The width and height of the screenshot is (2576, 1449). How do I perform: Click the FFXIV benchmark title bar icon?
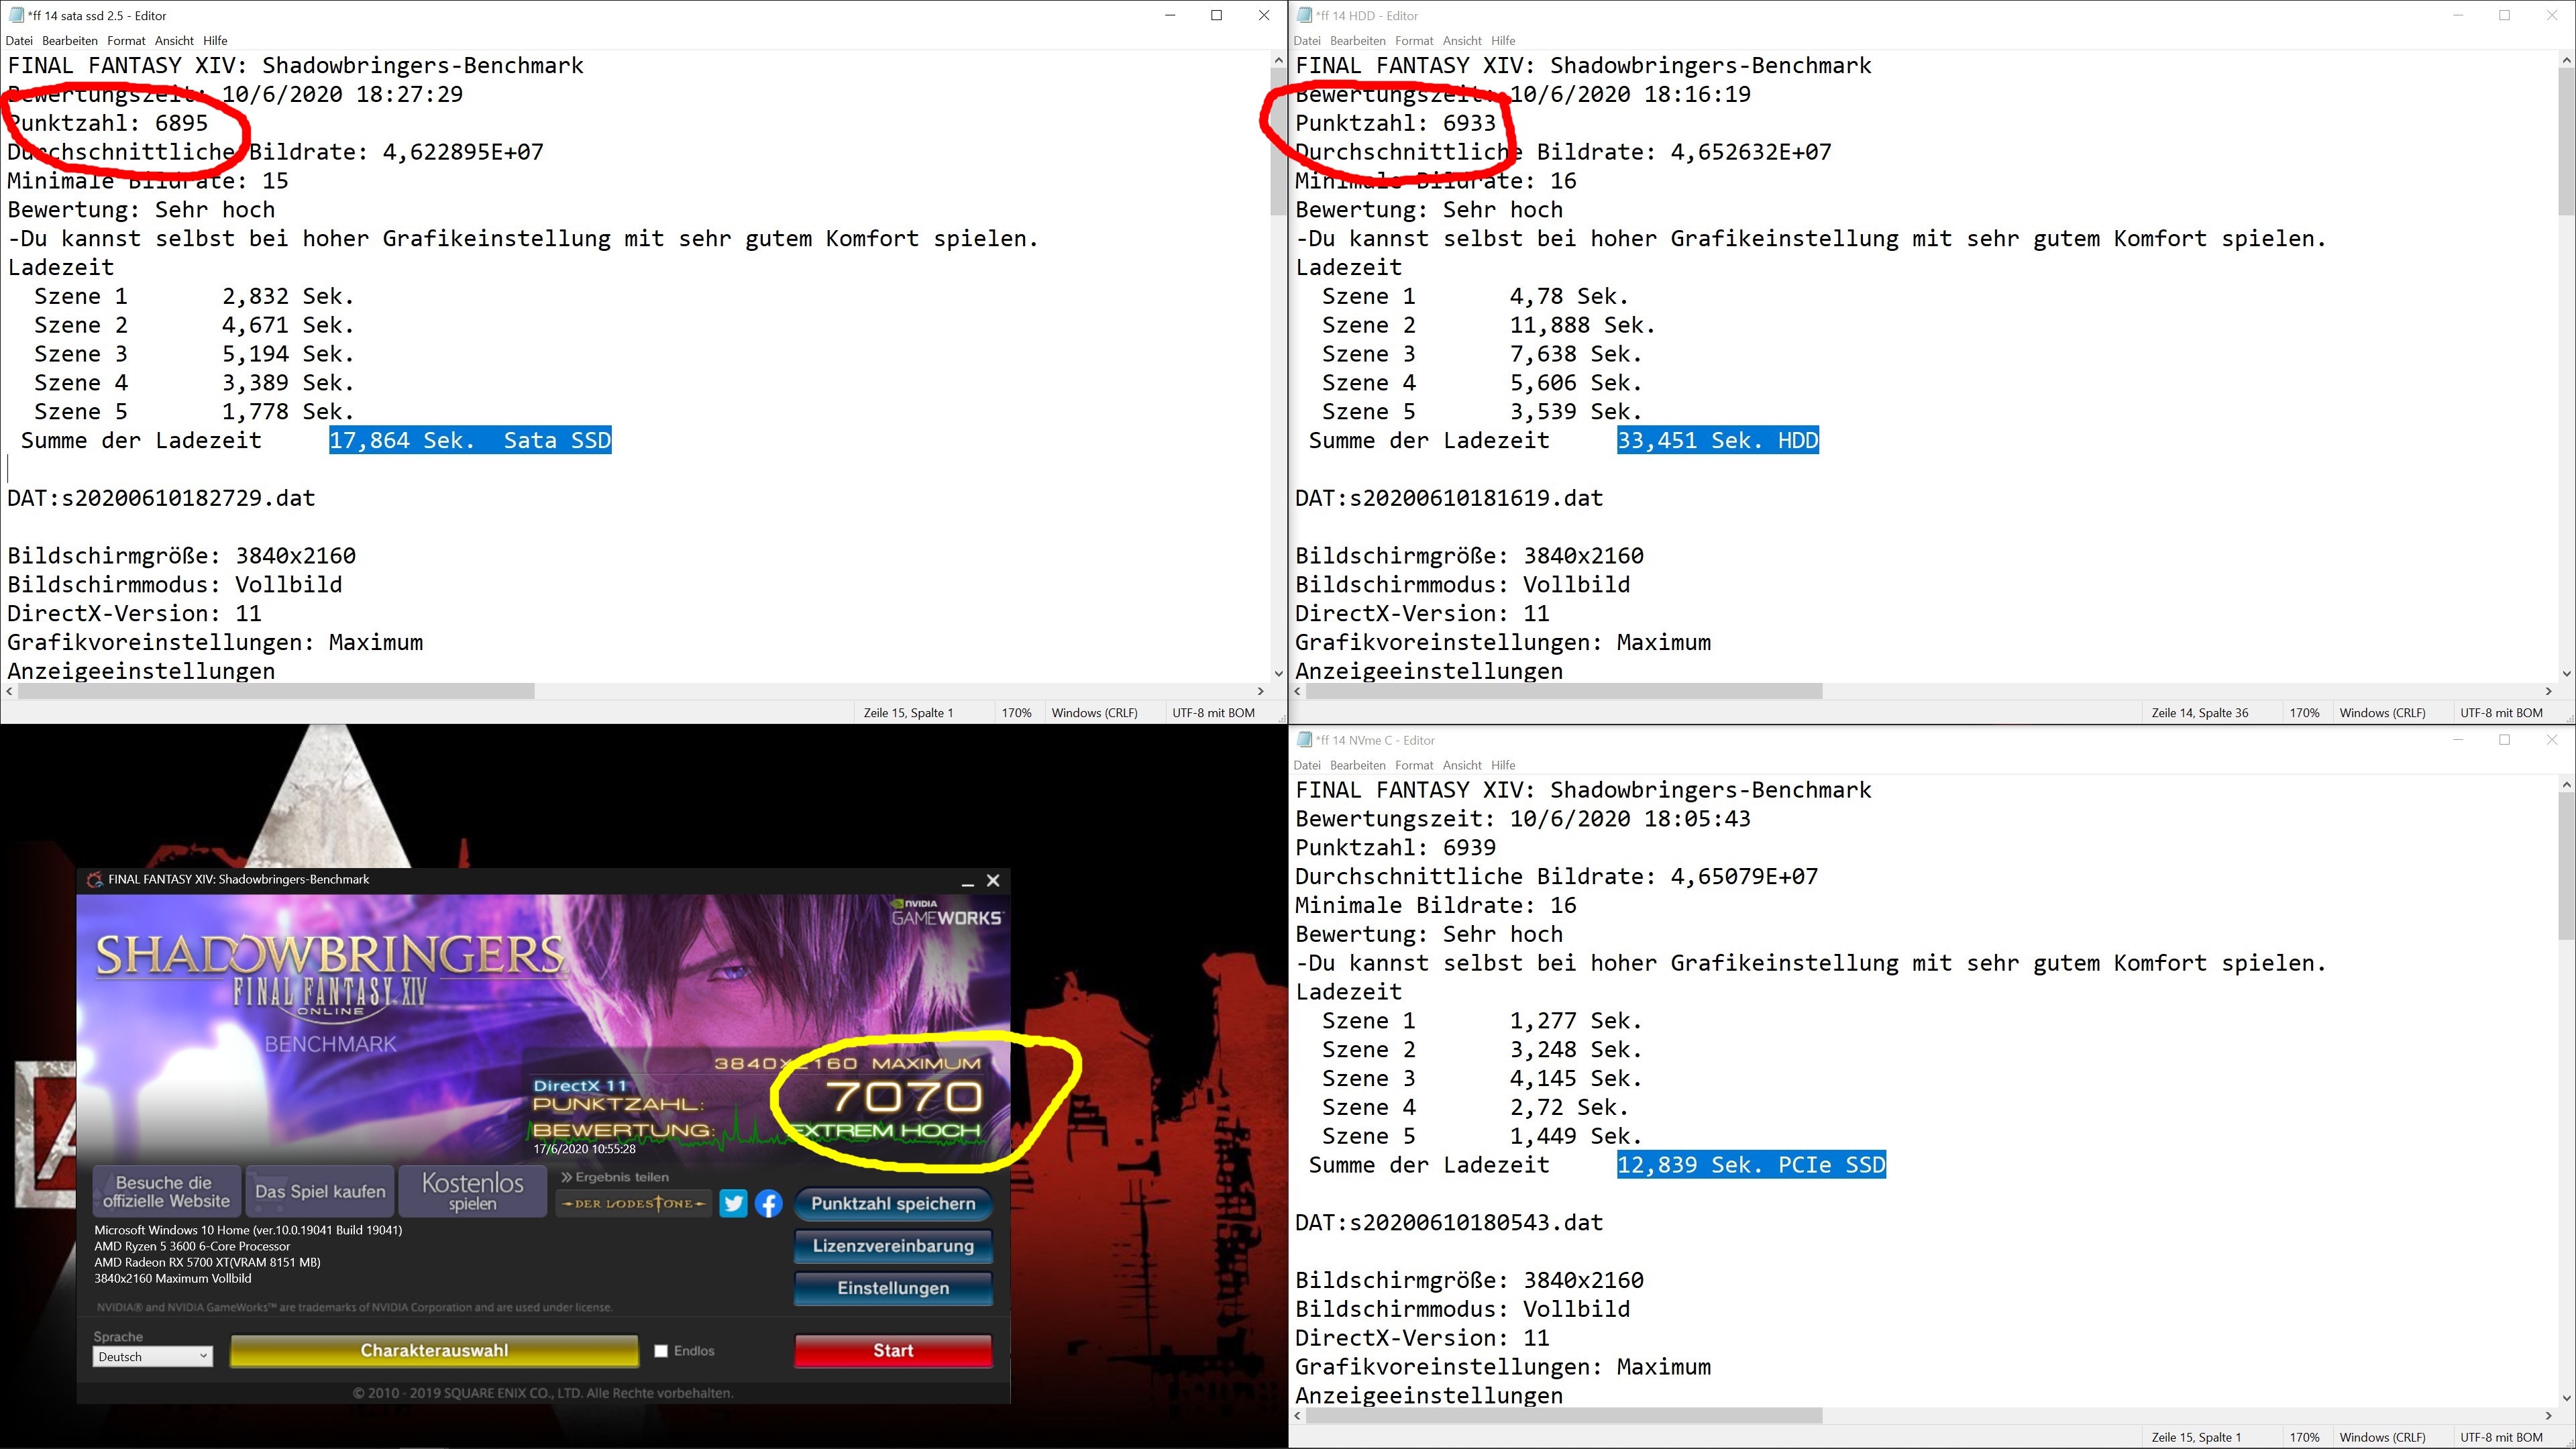tap(95, 880)
